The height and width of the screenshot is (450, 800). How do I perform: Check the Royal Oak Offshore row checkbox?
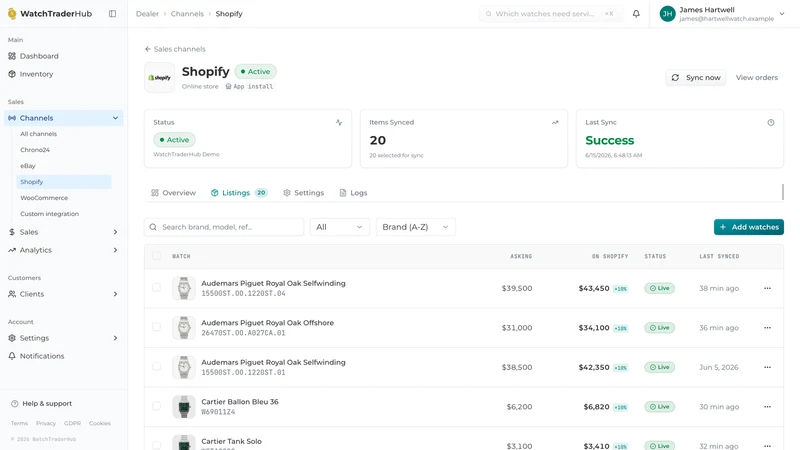[x=157, y=327]
